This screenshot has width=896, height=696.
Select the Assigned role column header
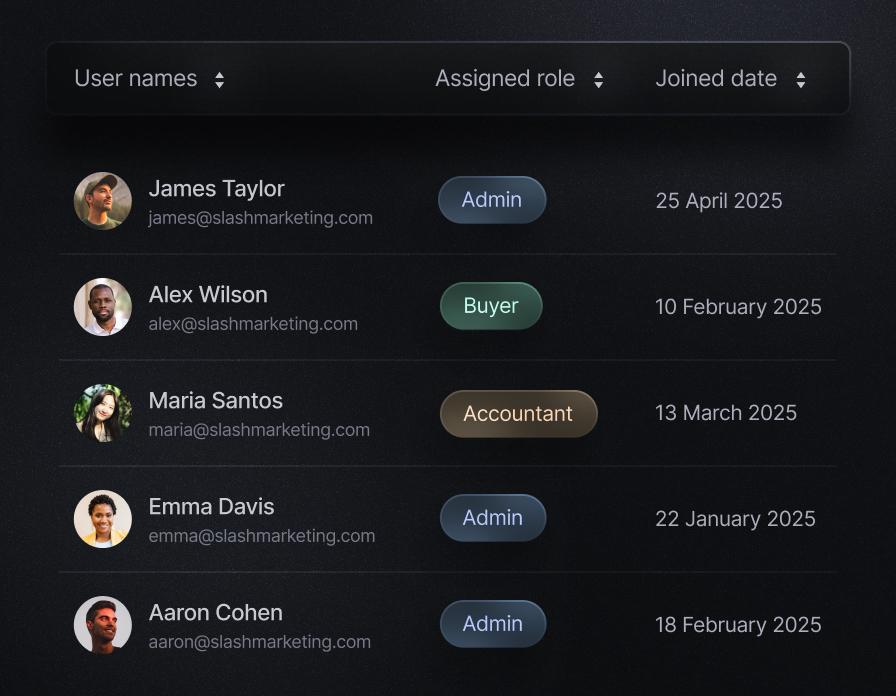click(505, 79)
